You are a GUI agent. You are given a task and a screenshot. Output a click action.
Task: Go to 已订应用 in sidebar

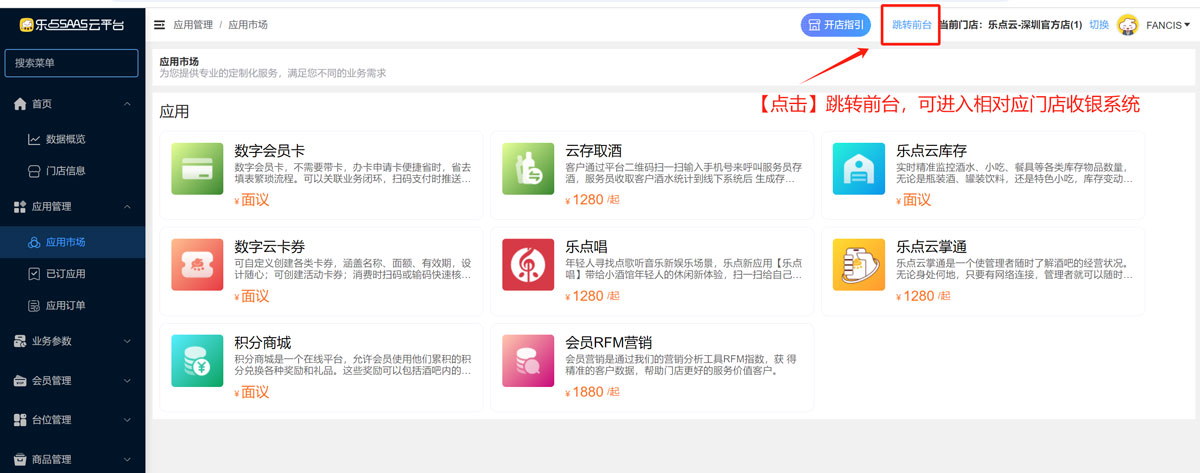click(x=66, y=273)
